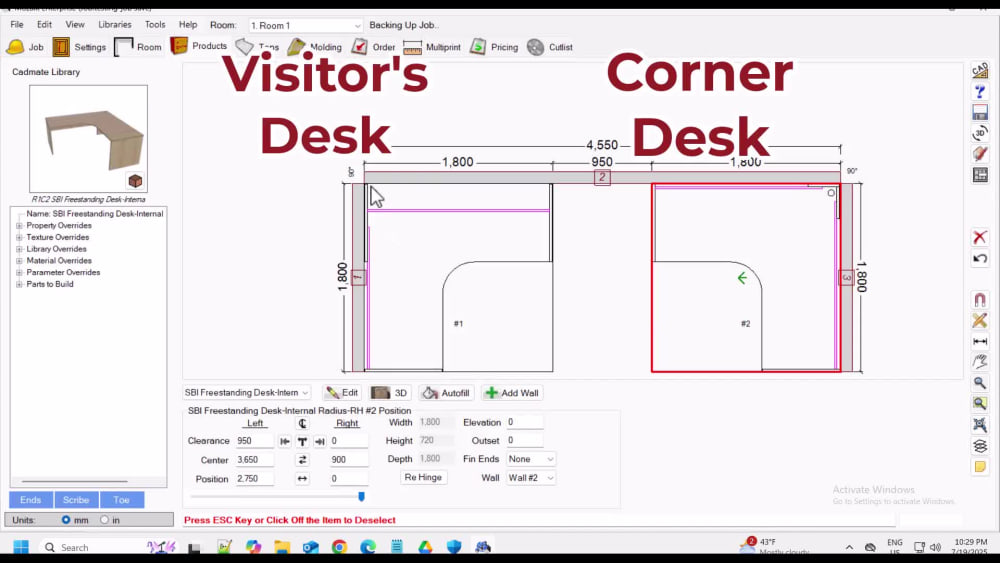Open the Help menu

[188, 24]
